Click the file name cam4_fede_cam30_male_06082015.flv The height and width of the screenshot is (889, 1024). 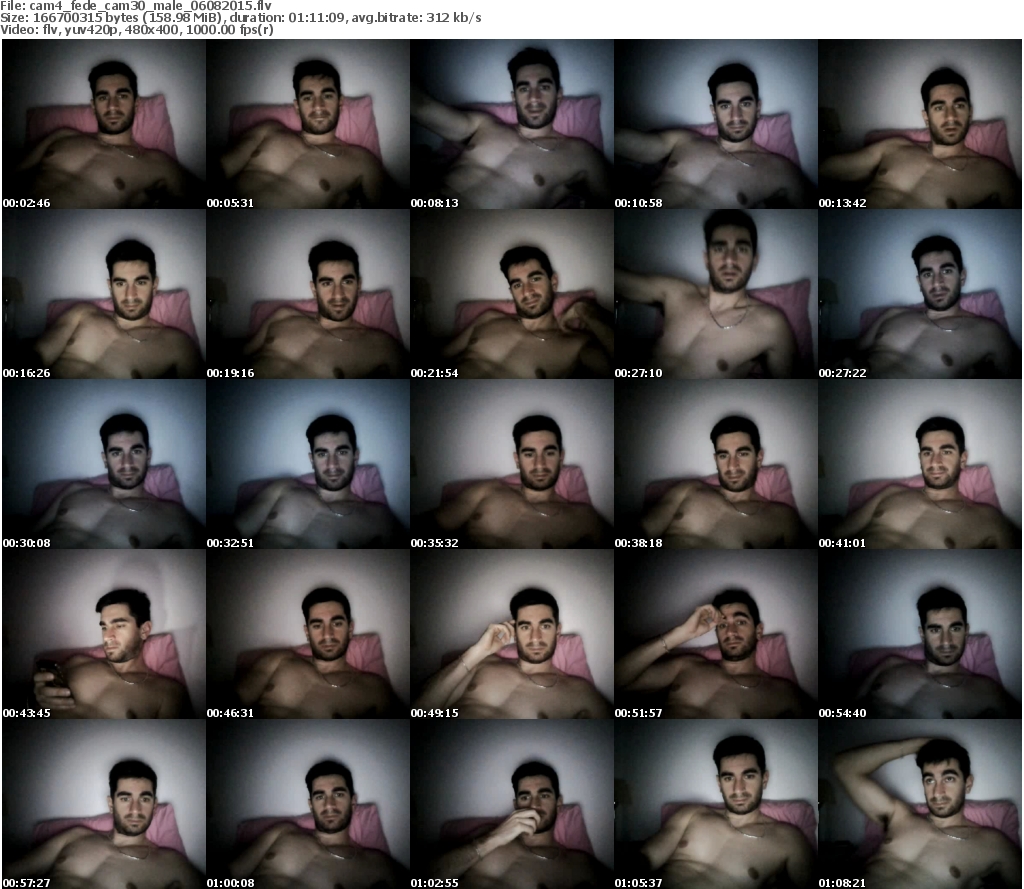[x=150, y=6]
